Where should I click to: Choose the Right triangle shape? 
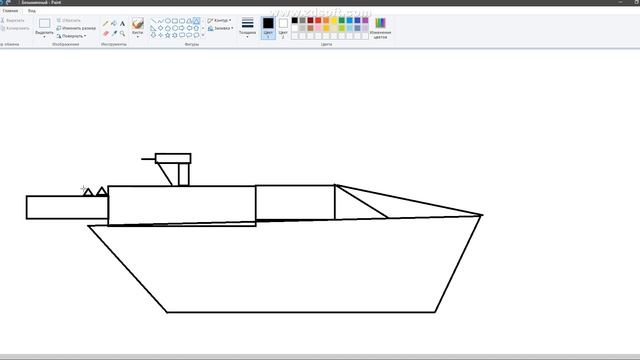[153, 28]
